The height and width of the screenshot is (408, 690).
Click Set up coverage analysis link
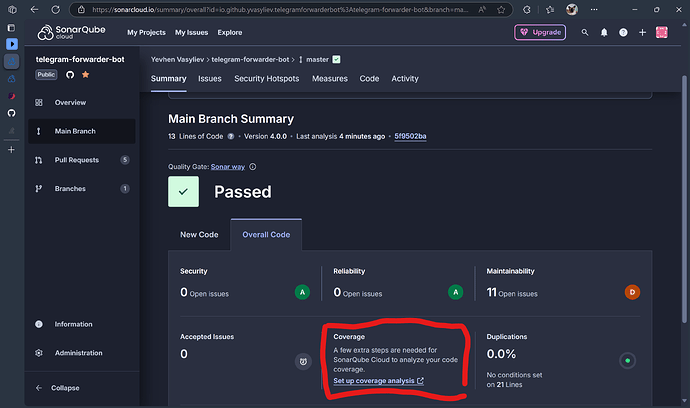tap(378, 381)
